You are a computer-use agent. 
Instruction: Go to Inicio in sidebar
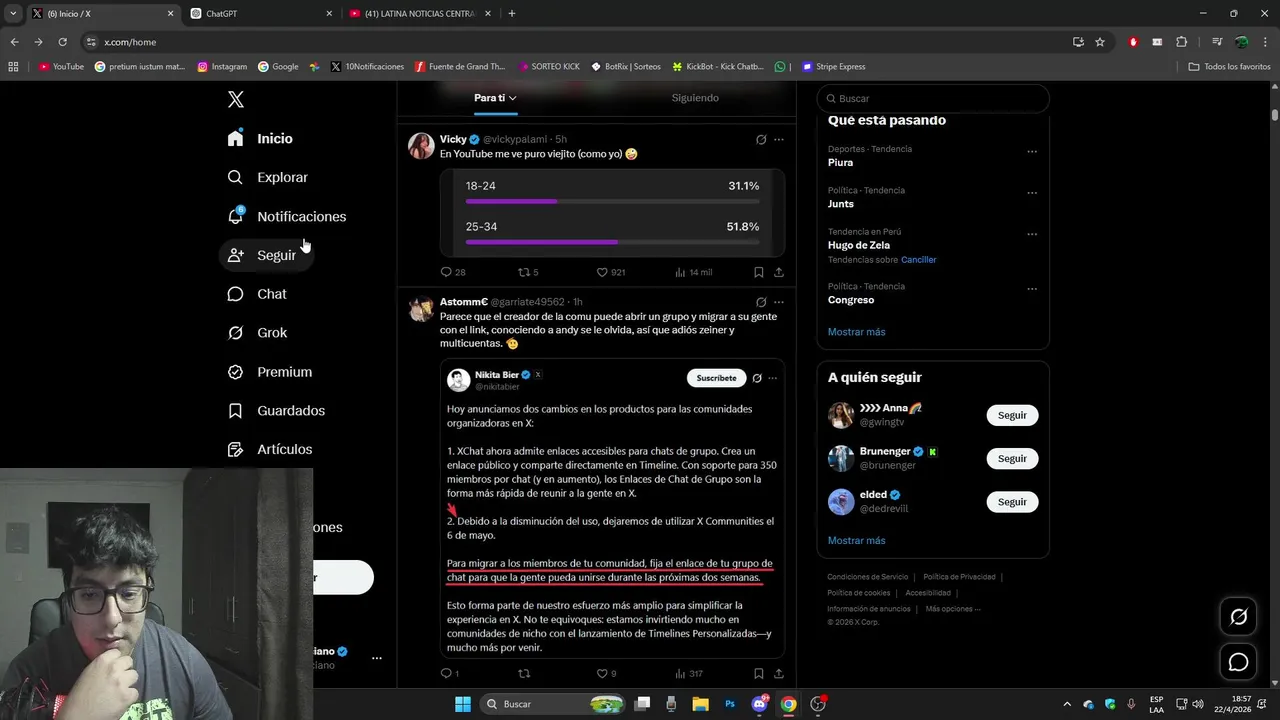260,139
